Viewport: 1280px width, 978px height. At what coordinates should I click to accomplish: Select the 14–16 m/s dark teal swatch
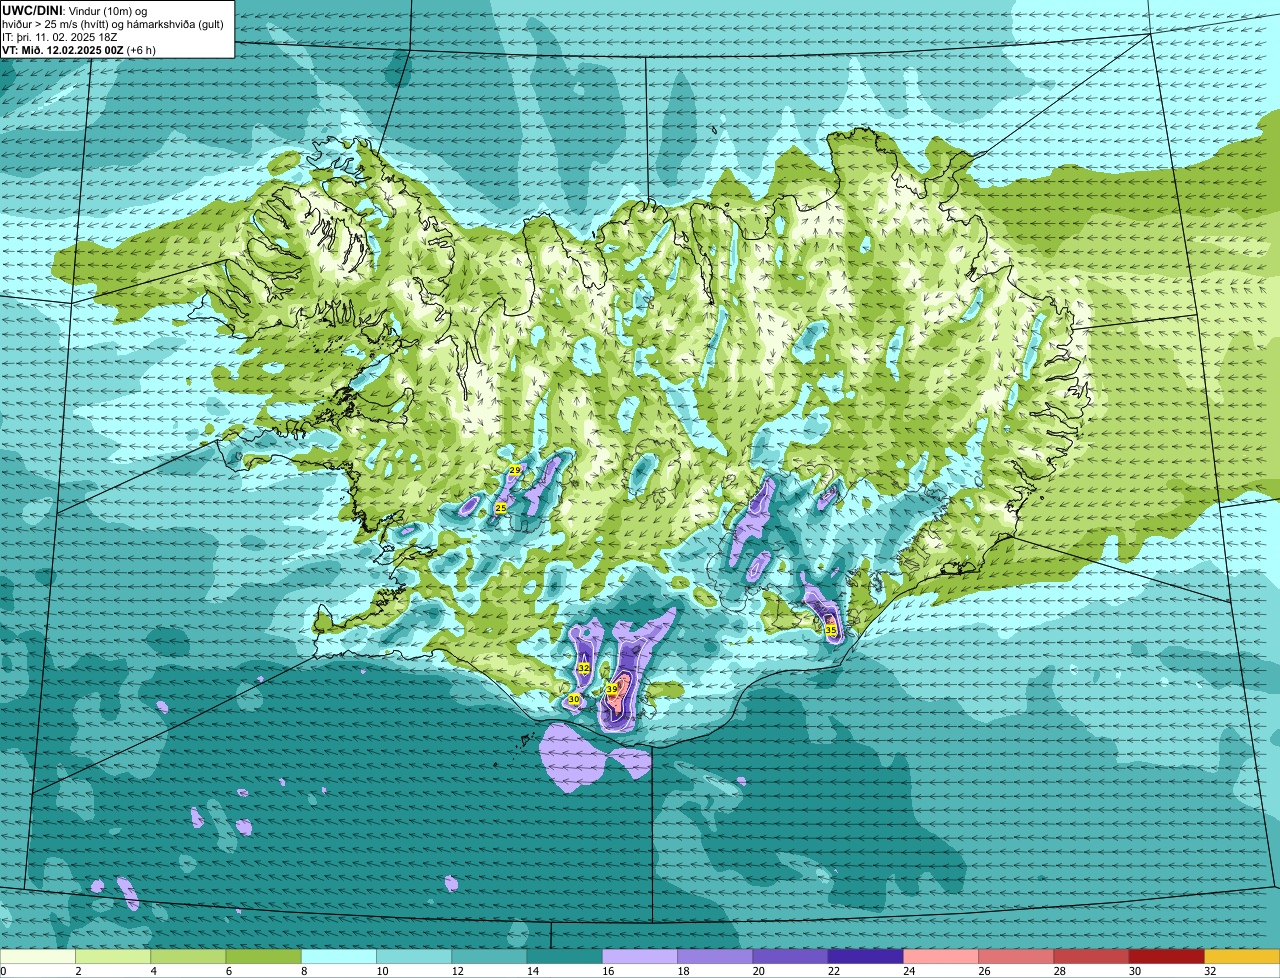565,956
